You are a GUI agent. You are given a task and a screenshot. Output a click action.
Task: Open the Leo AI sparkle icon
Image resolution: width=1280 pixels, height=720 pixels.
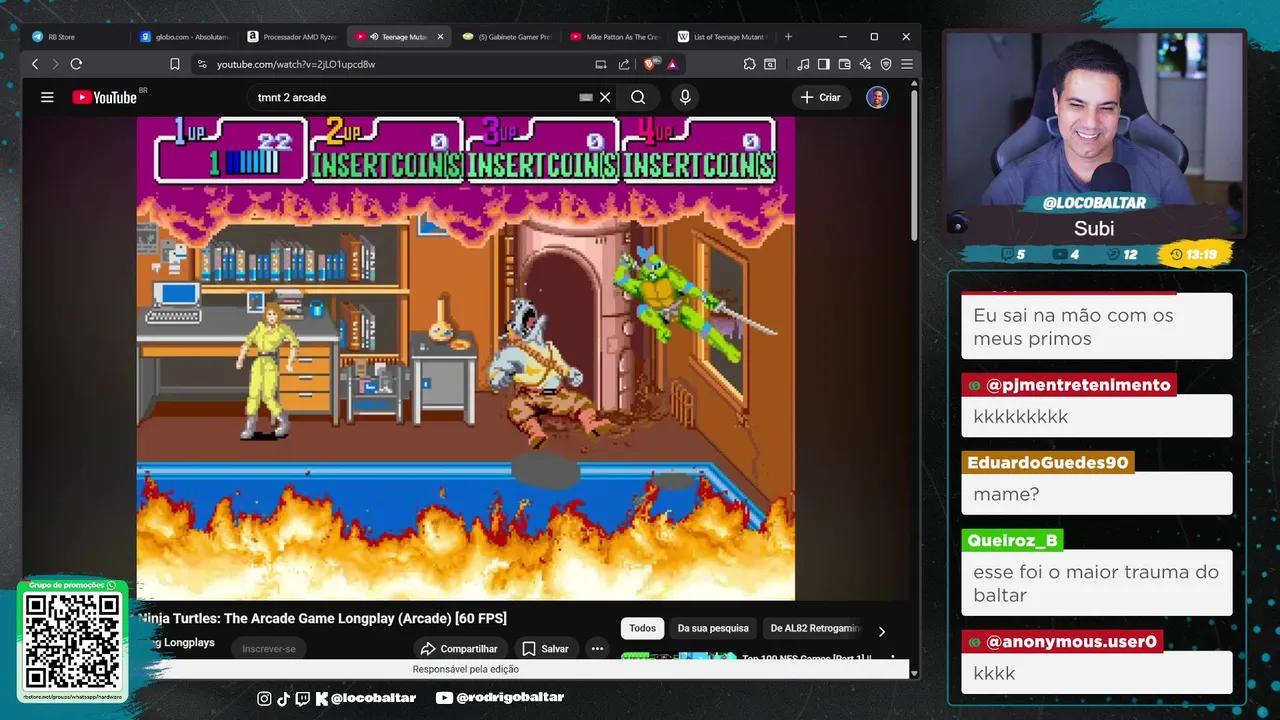point(865,64)
